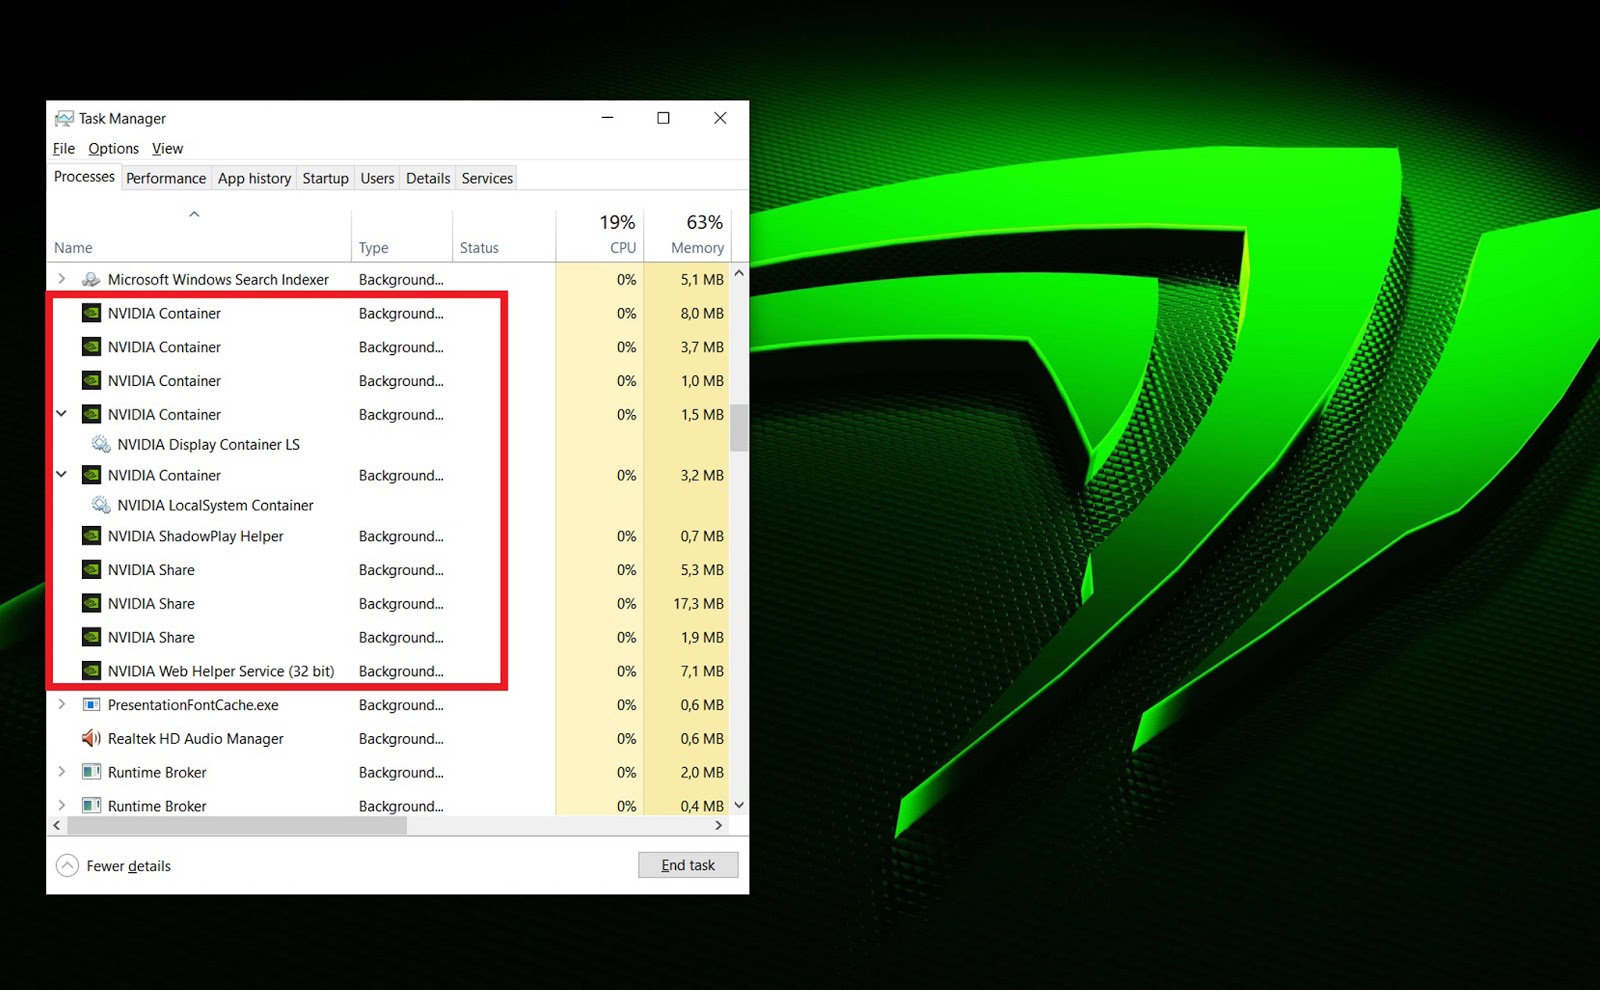
Task: Click the Runtime Broker process icon
Action: tap(90, 772)
